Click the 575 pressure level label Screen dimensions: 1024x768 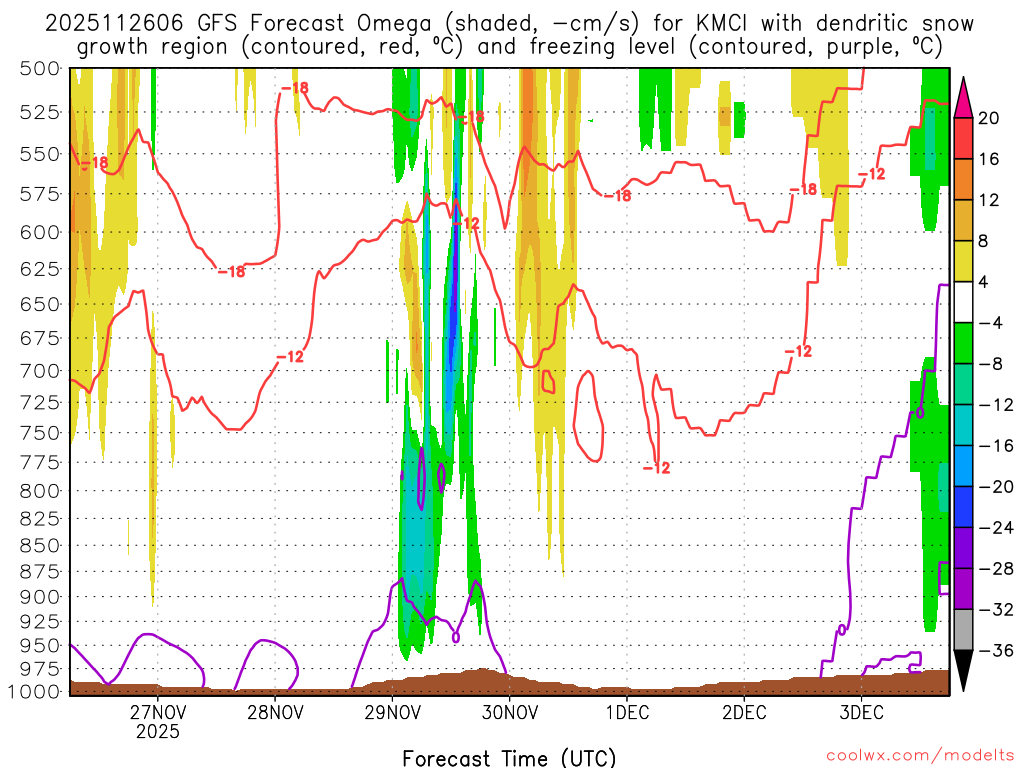pos(40,194)
